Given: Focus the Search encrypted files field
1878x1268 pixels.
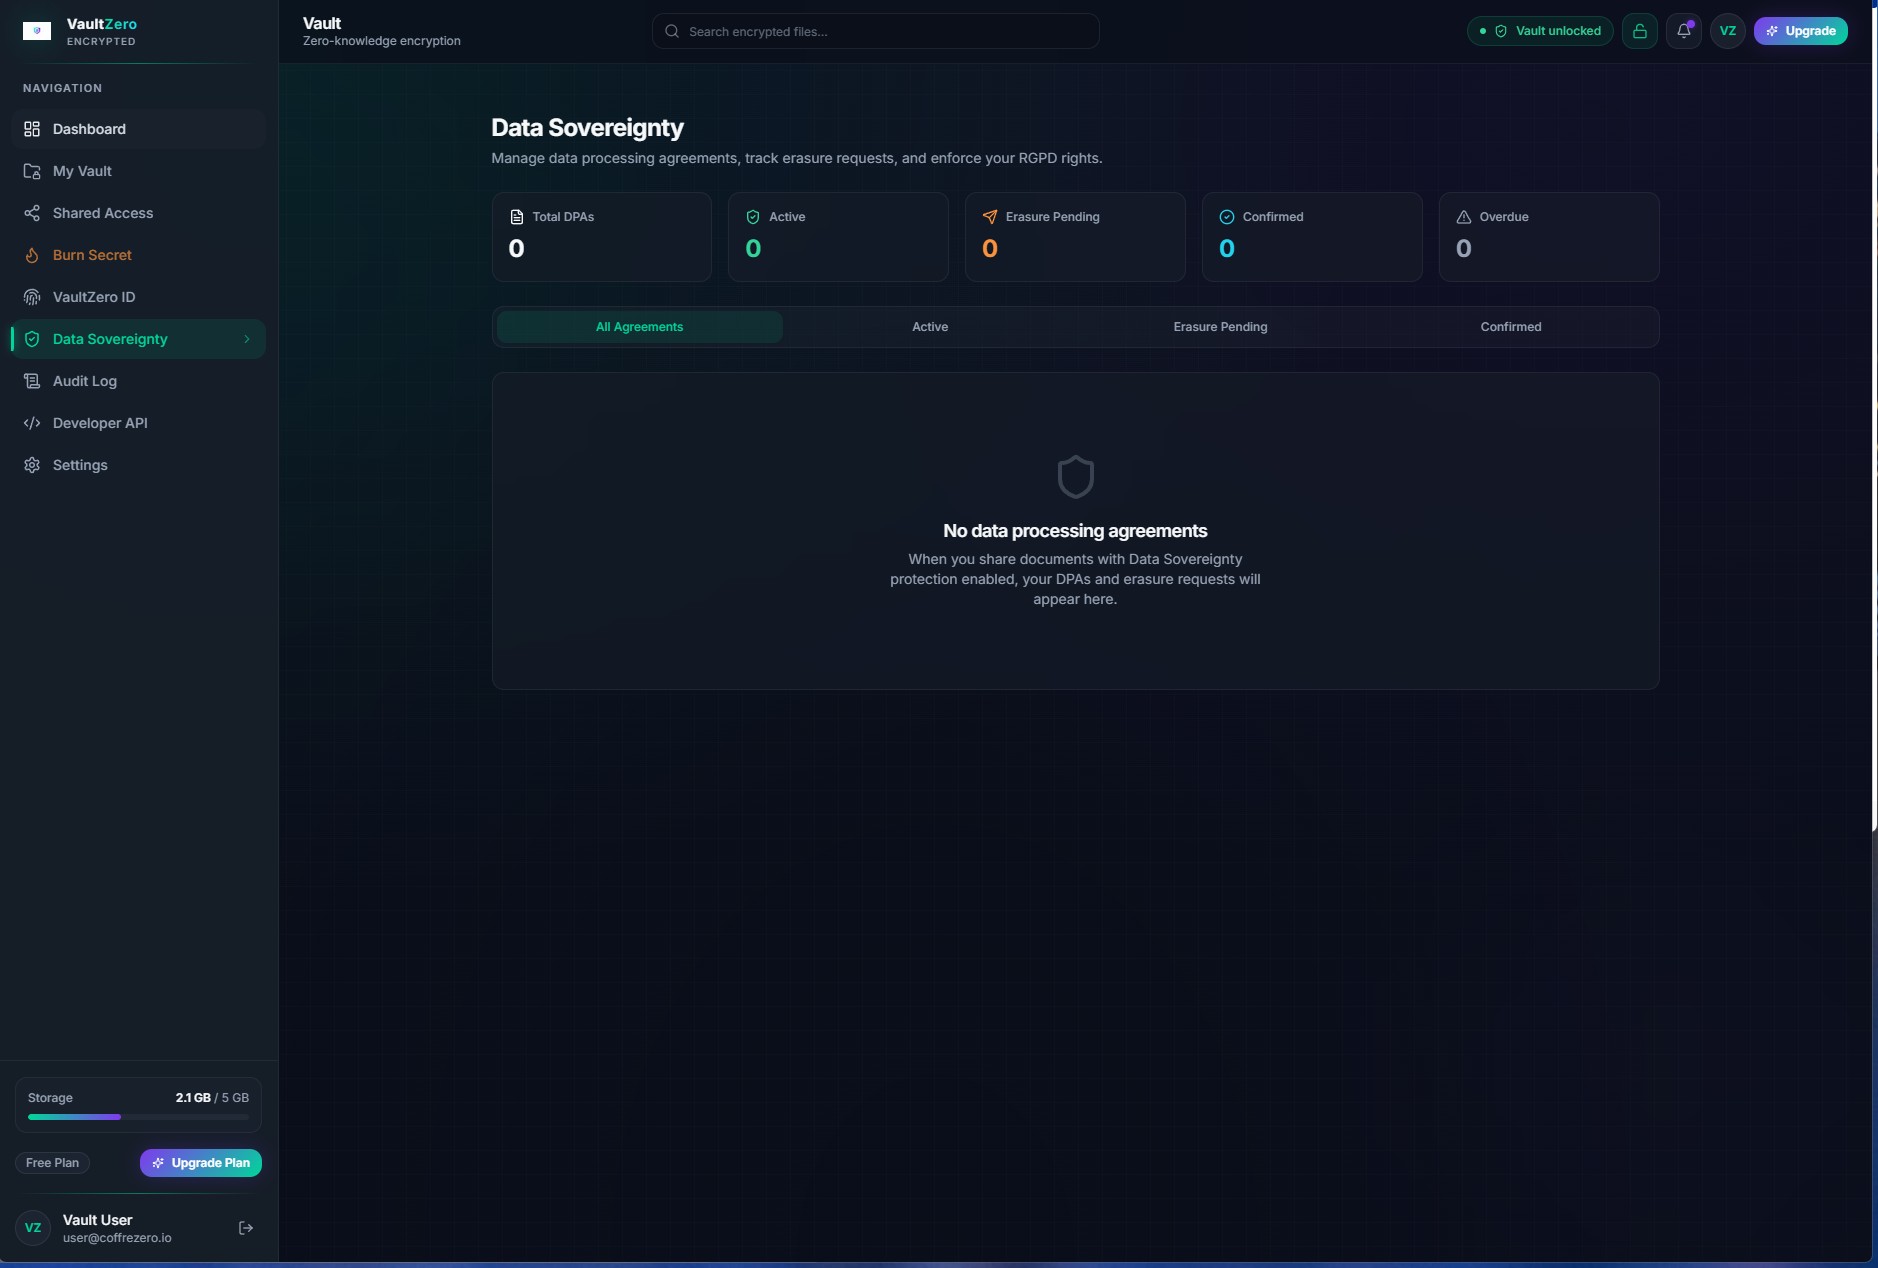Looking at the screenshot, I should pyautogui.click(x=875, y=31).
